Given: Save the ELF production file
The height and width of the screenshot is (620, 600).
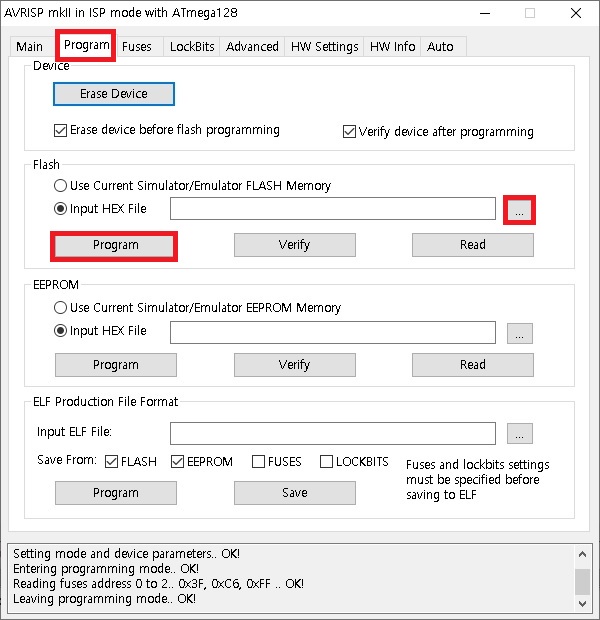Looking at the screenshot, I should (x=295, y=493).
